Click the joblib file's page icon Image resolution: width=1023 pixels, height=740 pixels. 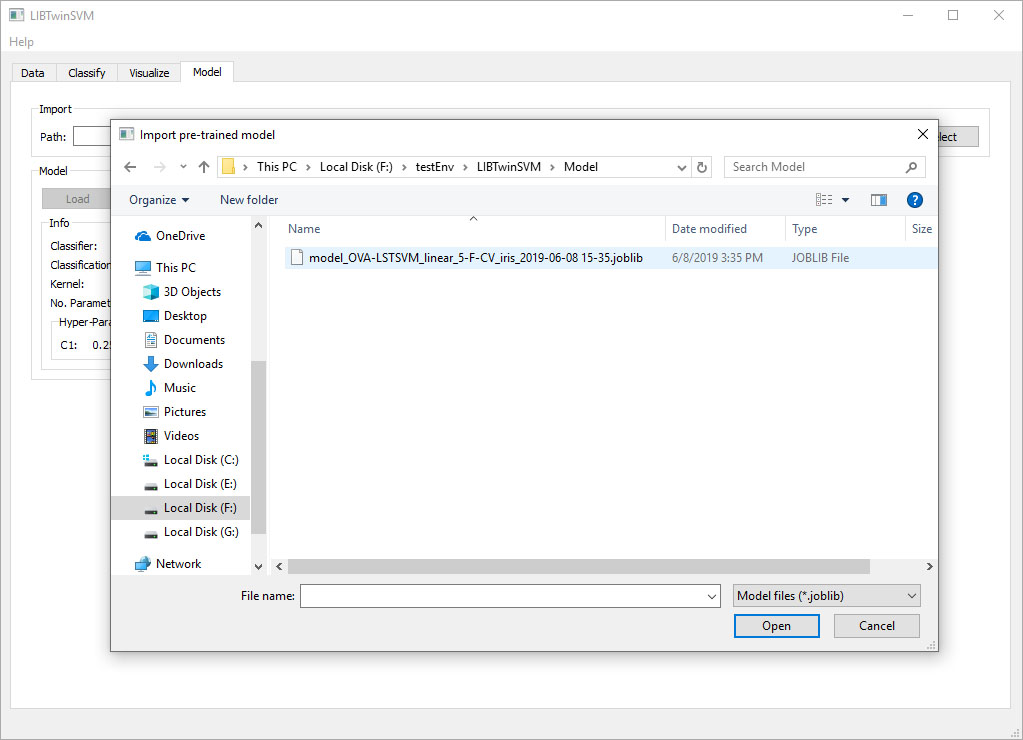tap(297, 258)
